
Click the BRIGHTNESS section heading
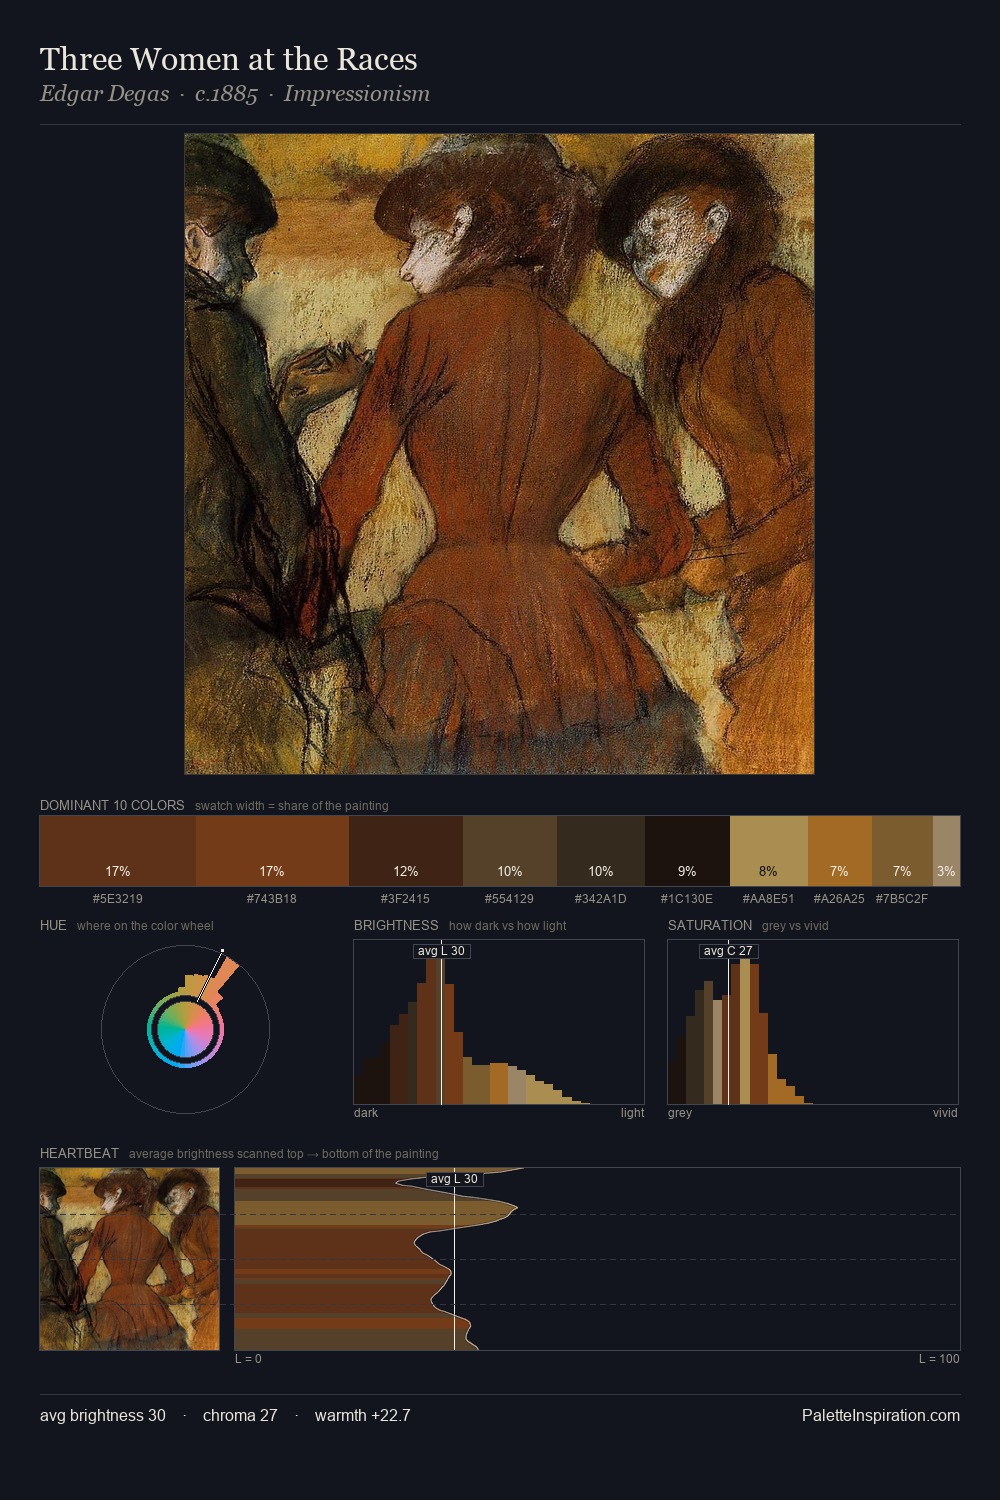(396, 925)
